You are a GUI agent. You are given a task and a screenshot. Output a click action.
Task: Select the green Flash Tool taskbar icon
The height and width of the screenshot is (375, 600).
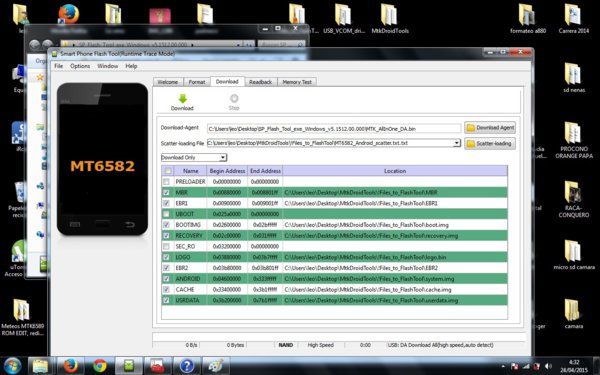coord(129,366)
